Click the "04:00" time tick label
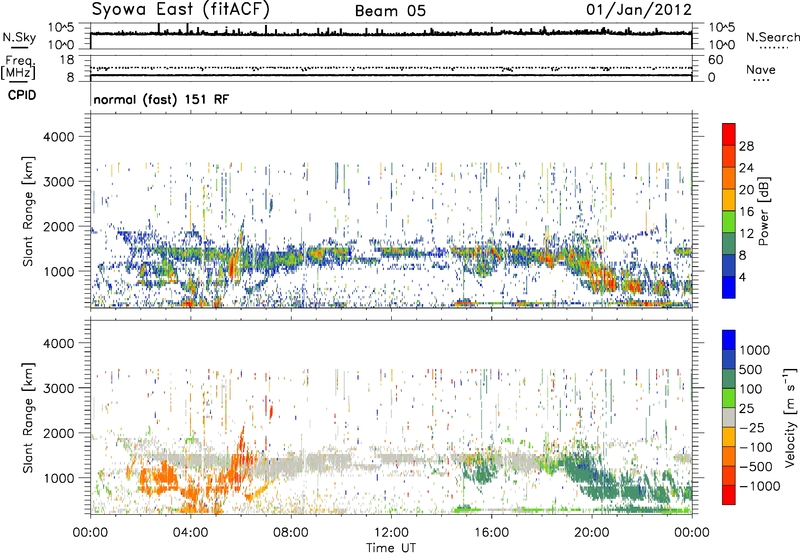 click(x=190, y=533)
